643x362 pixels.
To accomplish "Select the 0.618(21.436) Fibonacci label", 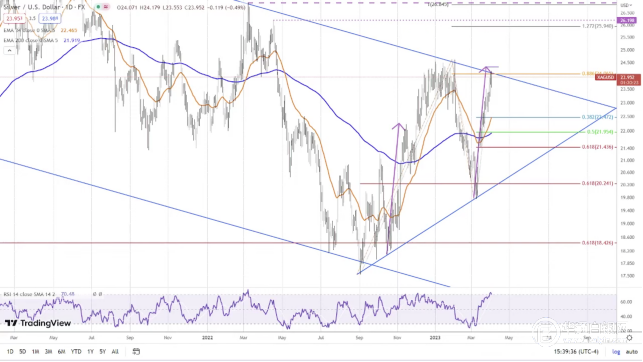I will pyautogui.click(x=597, y=147).
